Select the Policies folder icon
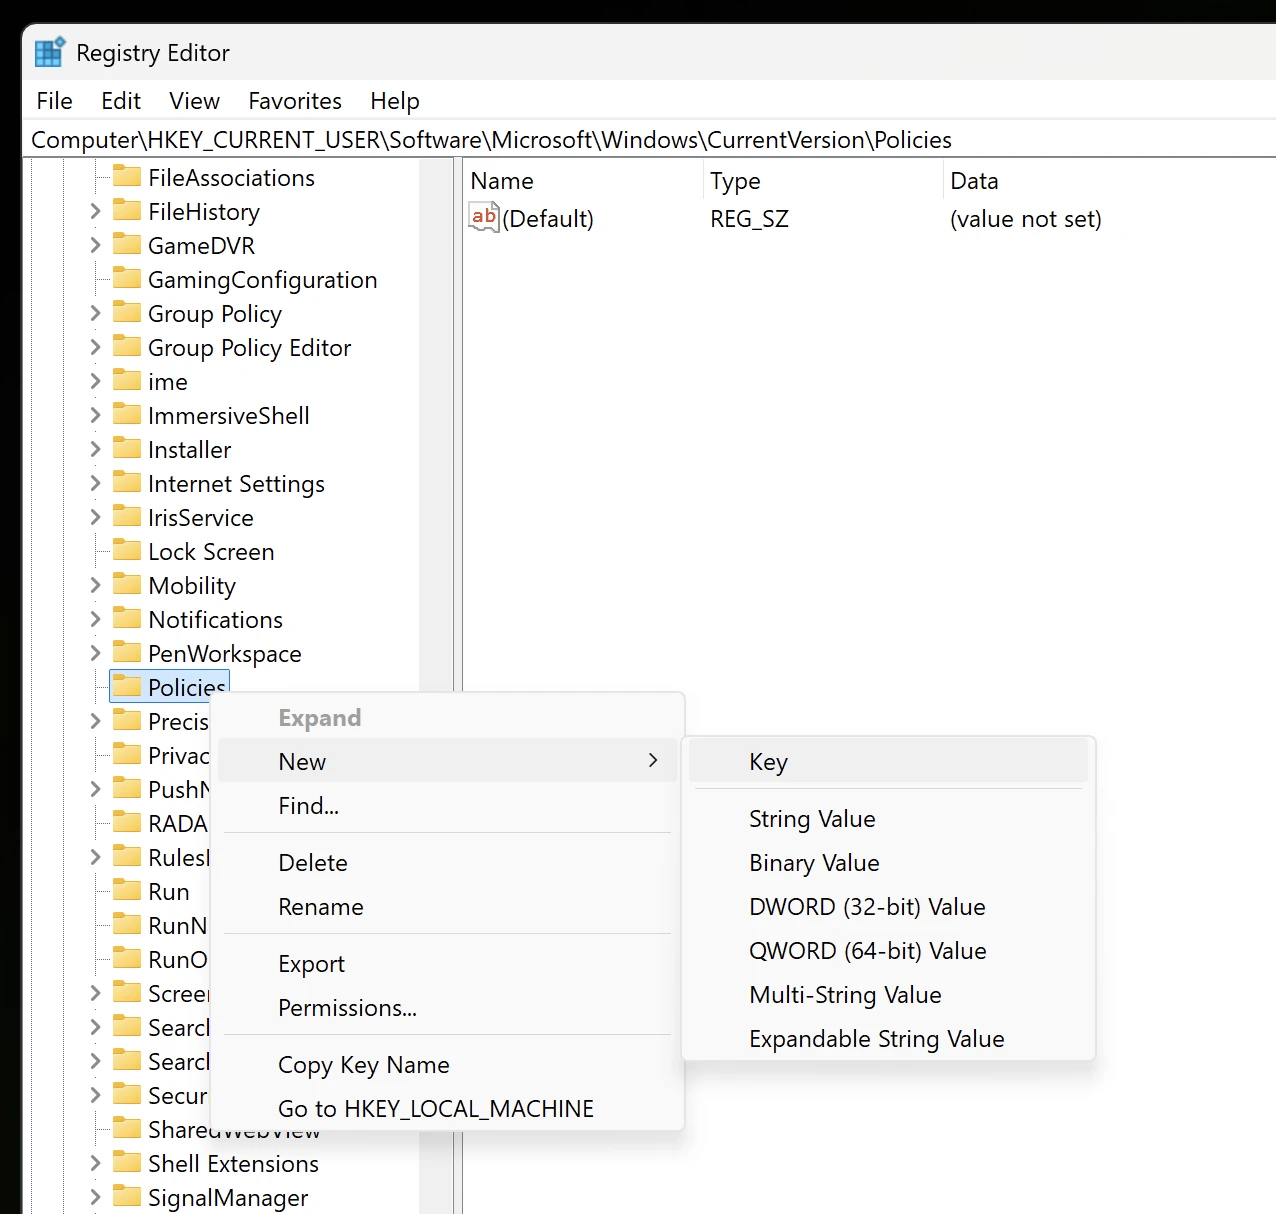Screen dimensions: 1276x1214 point(127,687)
